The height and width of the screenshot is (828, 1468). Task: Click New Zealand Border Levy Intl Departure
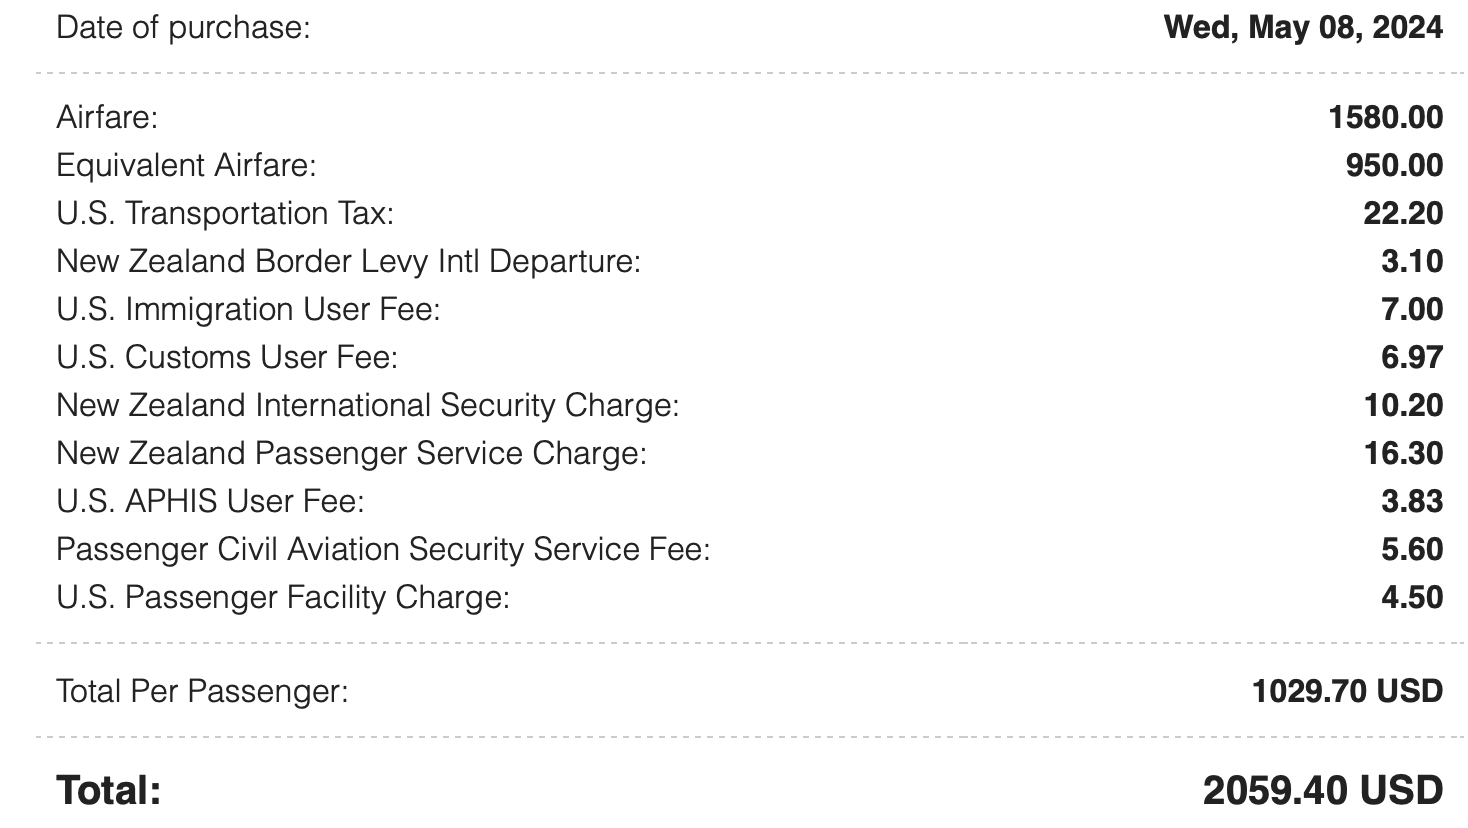tap(348, 261)
